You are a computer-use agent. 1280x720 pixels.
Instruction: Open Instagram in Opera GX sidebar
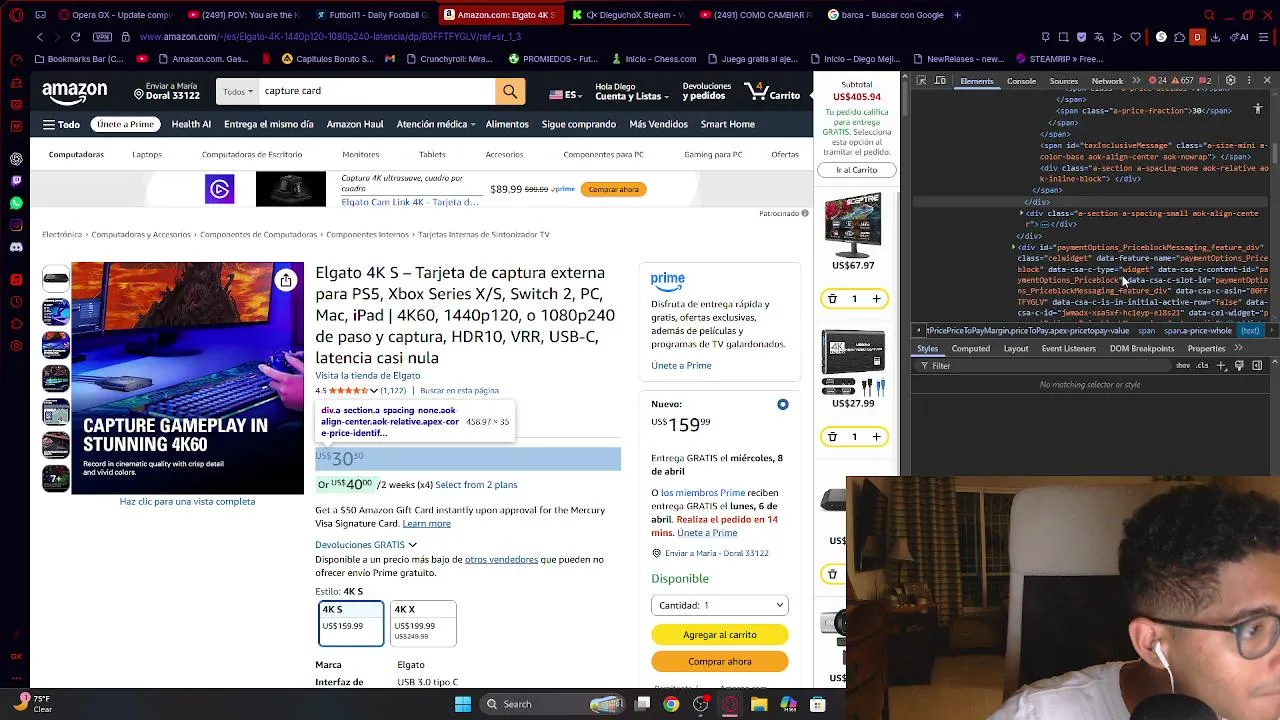click(16, 225)
